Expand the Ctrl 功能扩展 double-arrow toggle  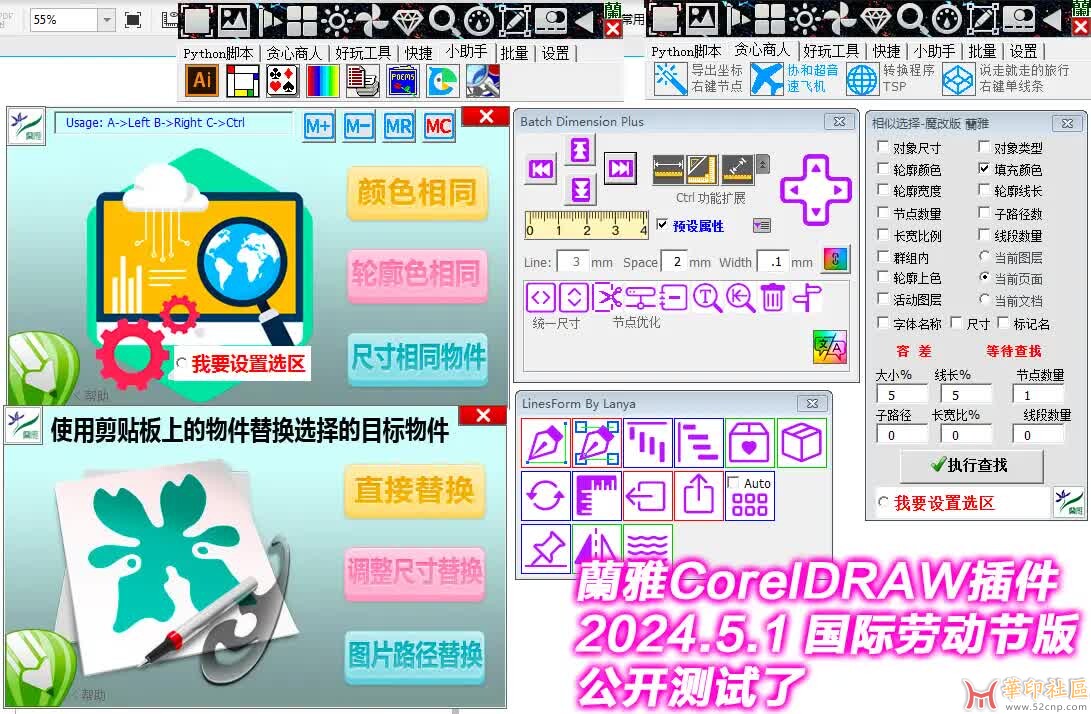coord(763,164)
